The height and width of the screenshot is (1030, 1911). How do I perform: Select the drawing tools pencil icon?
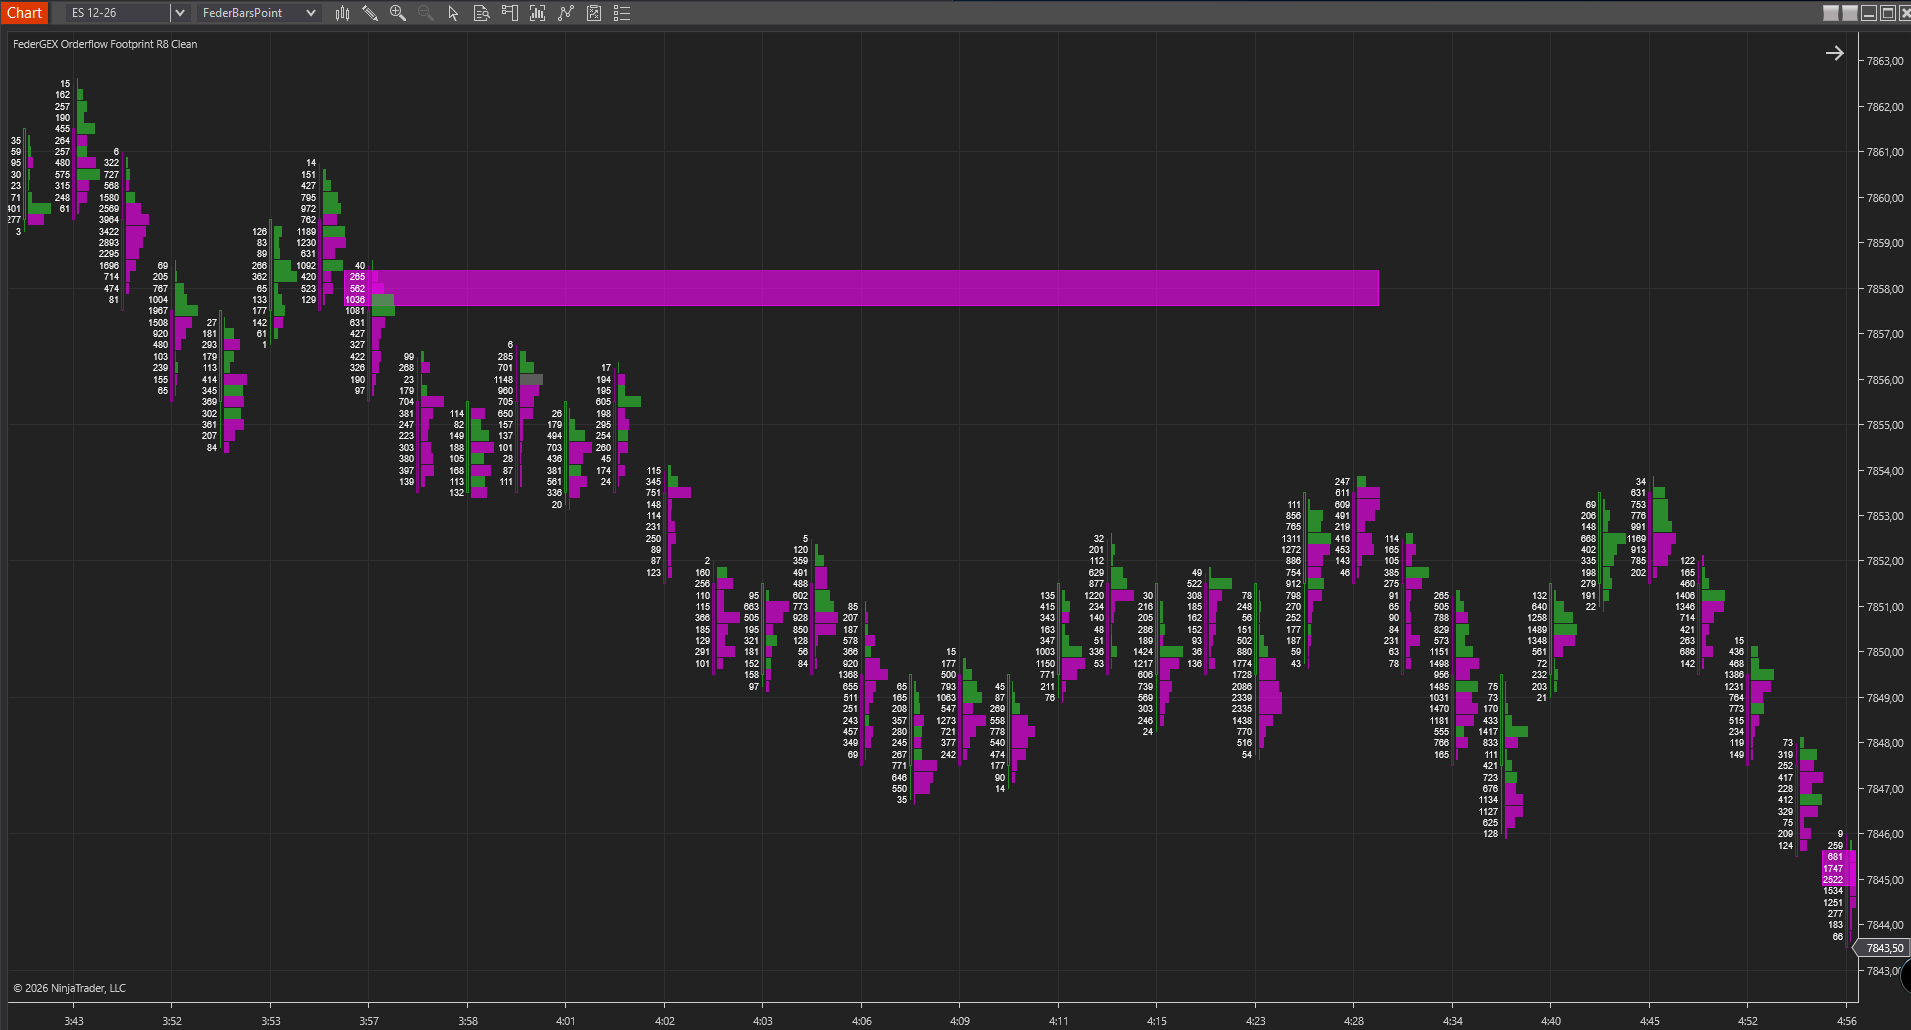(x=370, y=13)
